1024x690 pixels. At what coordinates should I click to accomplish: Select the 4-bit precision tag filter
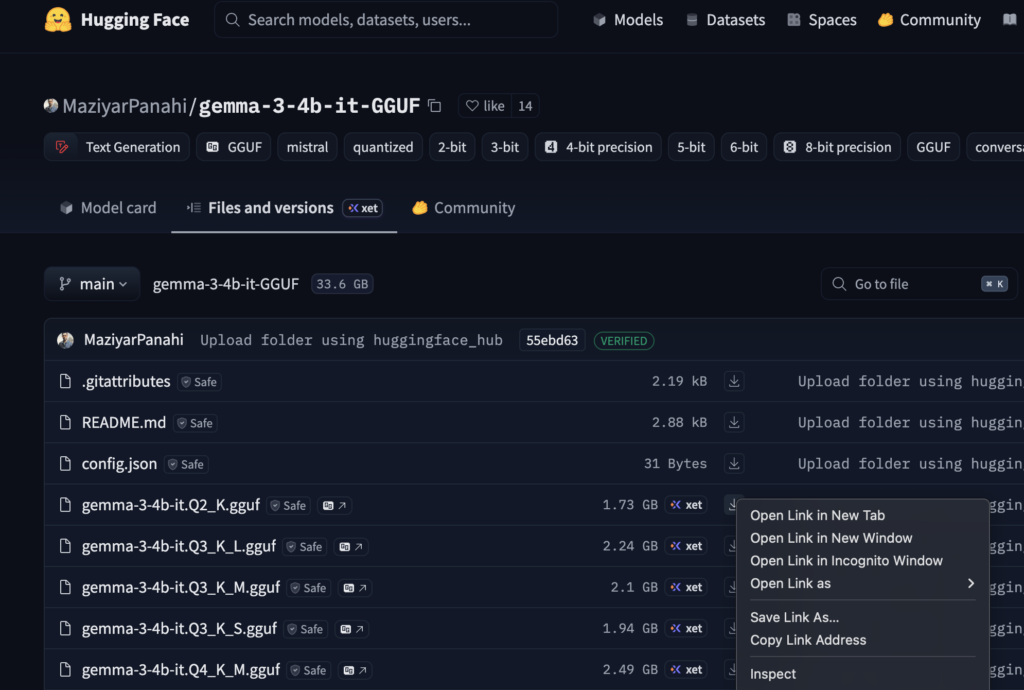pyautogui.click(x=598, y=147)
